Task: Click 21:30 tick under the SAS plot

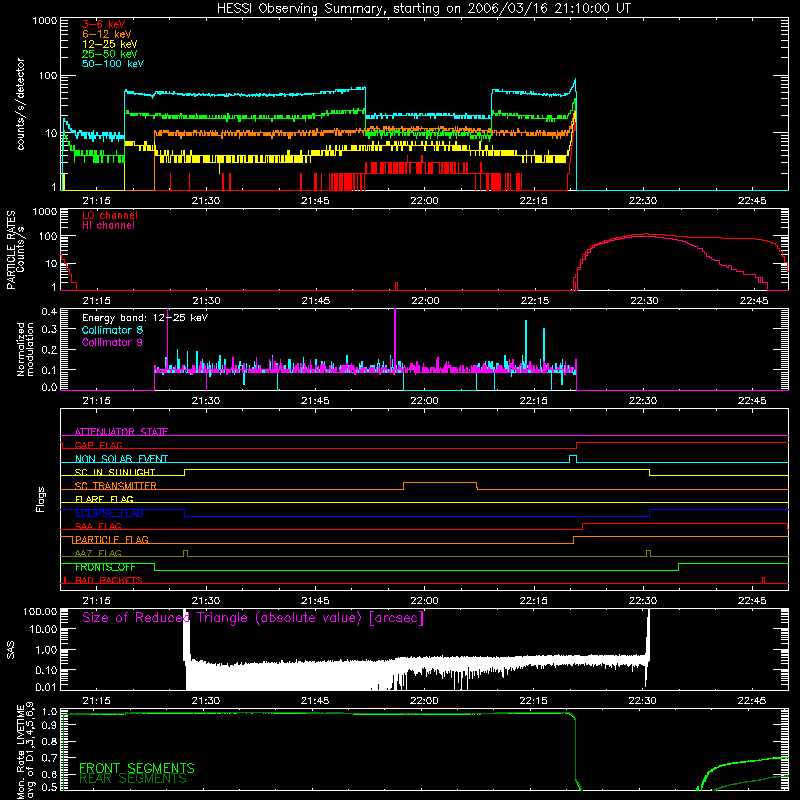Action: (206, 701)
